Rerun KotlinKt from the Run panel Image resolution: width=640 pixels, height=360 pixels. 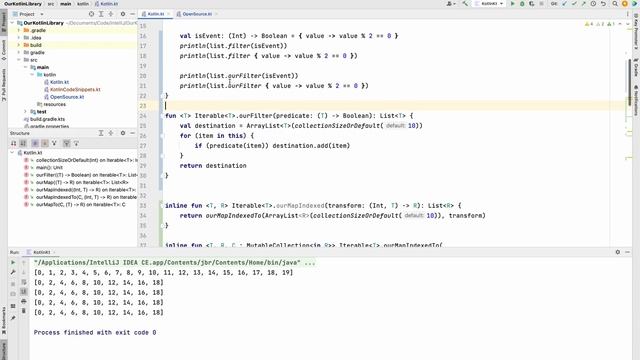click(x=13, y=262)
